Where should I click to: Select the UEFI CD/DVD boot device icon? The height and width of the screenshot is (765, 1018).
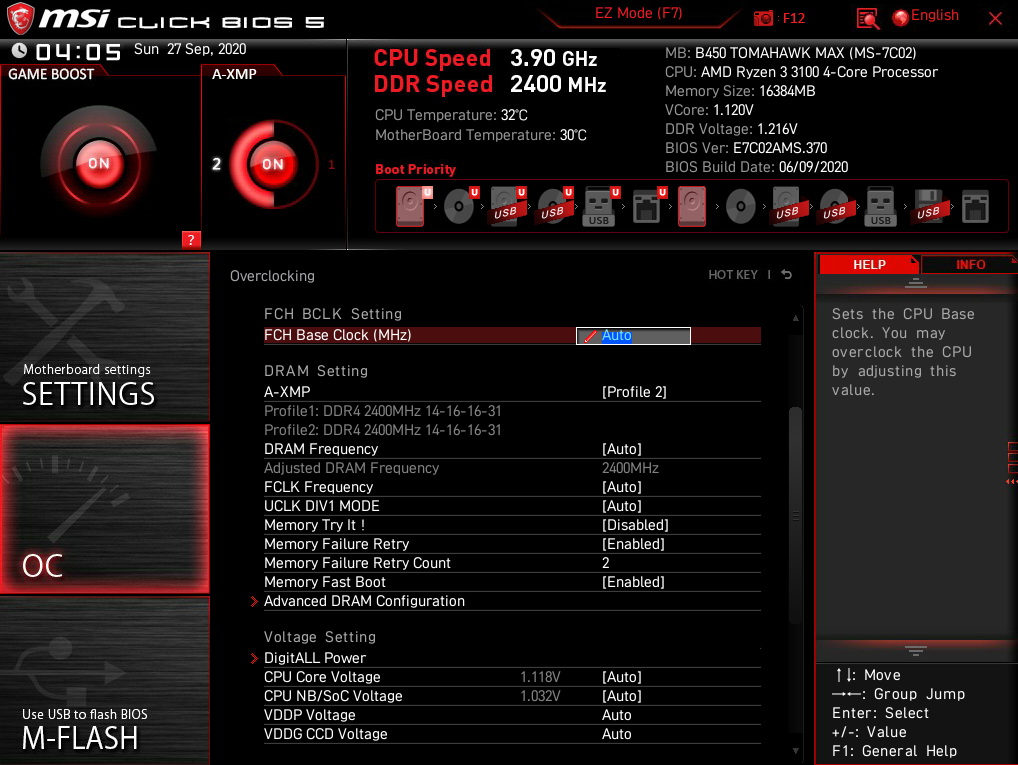coord(459,207)
